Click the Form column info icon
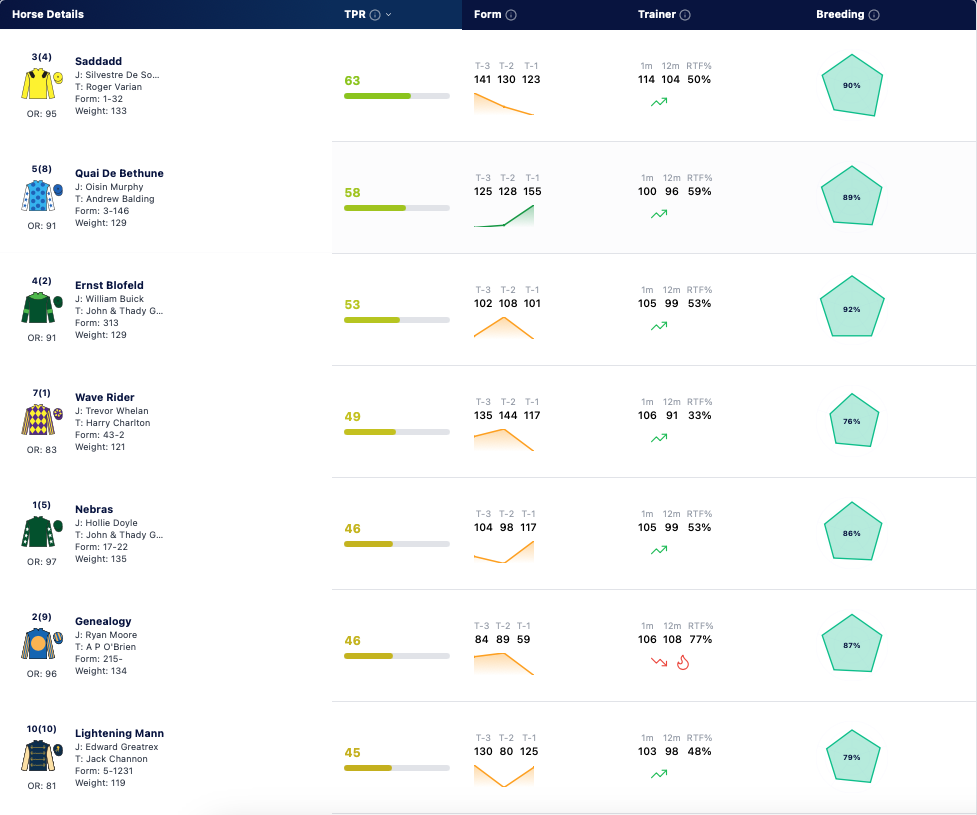This screenshot has width=977, height=815. point(511,15)
